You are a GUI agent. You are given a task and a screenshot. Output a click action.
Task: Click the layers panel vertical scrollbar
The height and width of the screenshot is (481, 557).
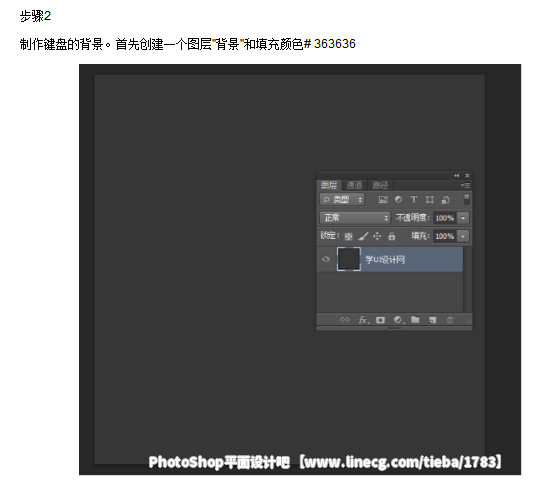(x=467, y=279)
